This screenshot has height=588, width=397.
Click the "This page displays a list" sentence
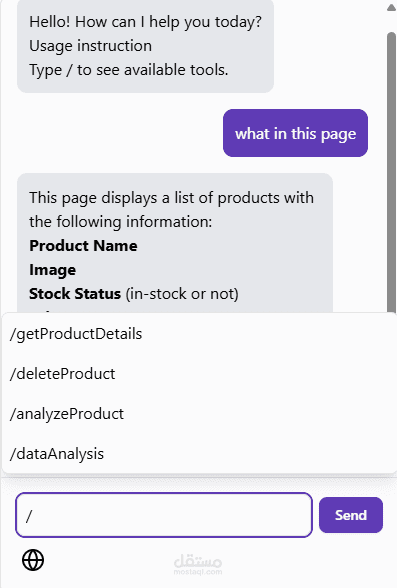coord(171,198)
